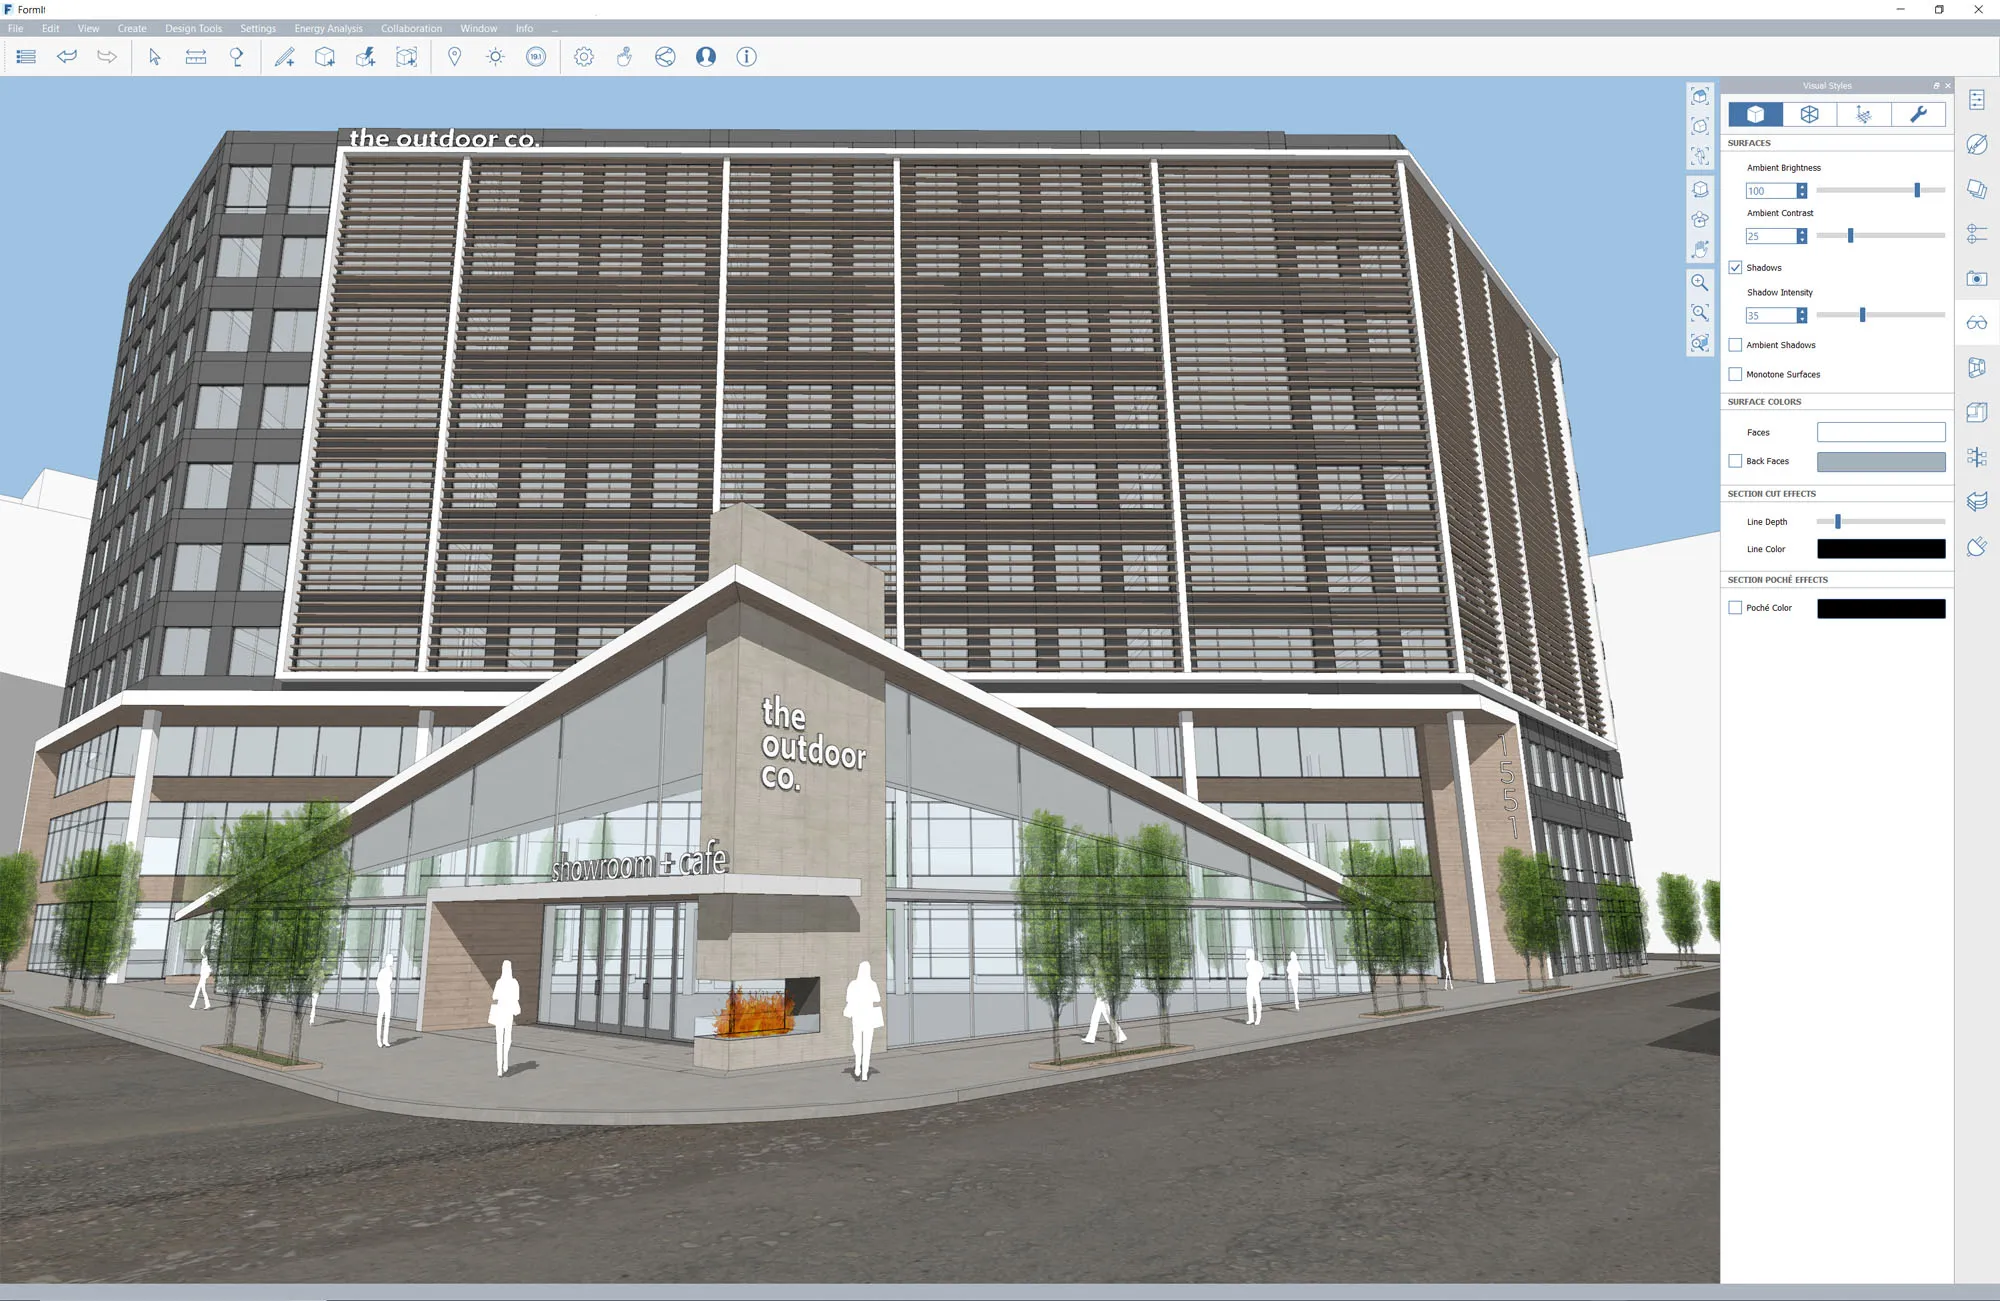Screen dimensions: 2000x1301
Task: Open the Sketch pencil tool
Action: 285,57
